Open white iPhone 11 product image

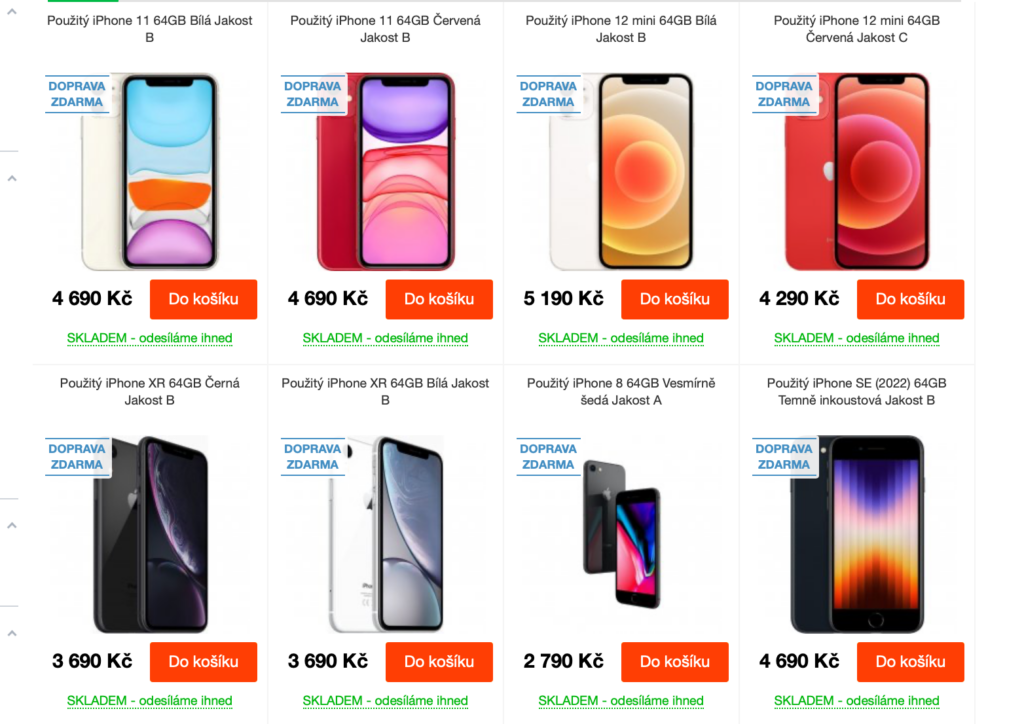click(x=150, y=171)
